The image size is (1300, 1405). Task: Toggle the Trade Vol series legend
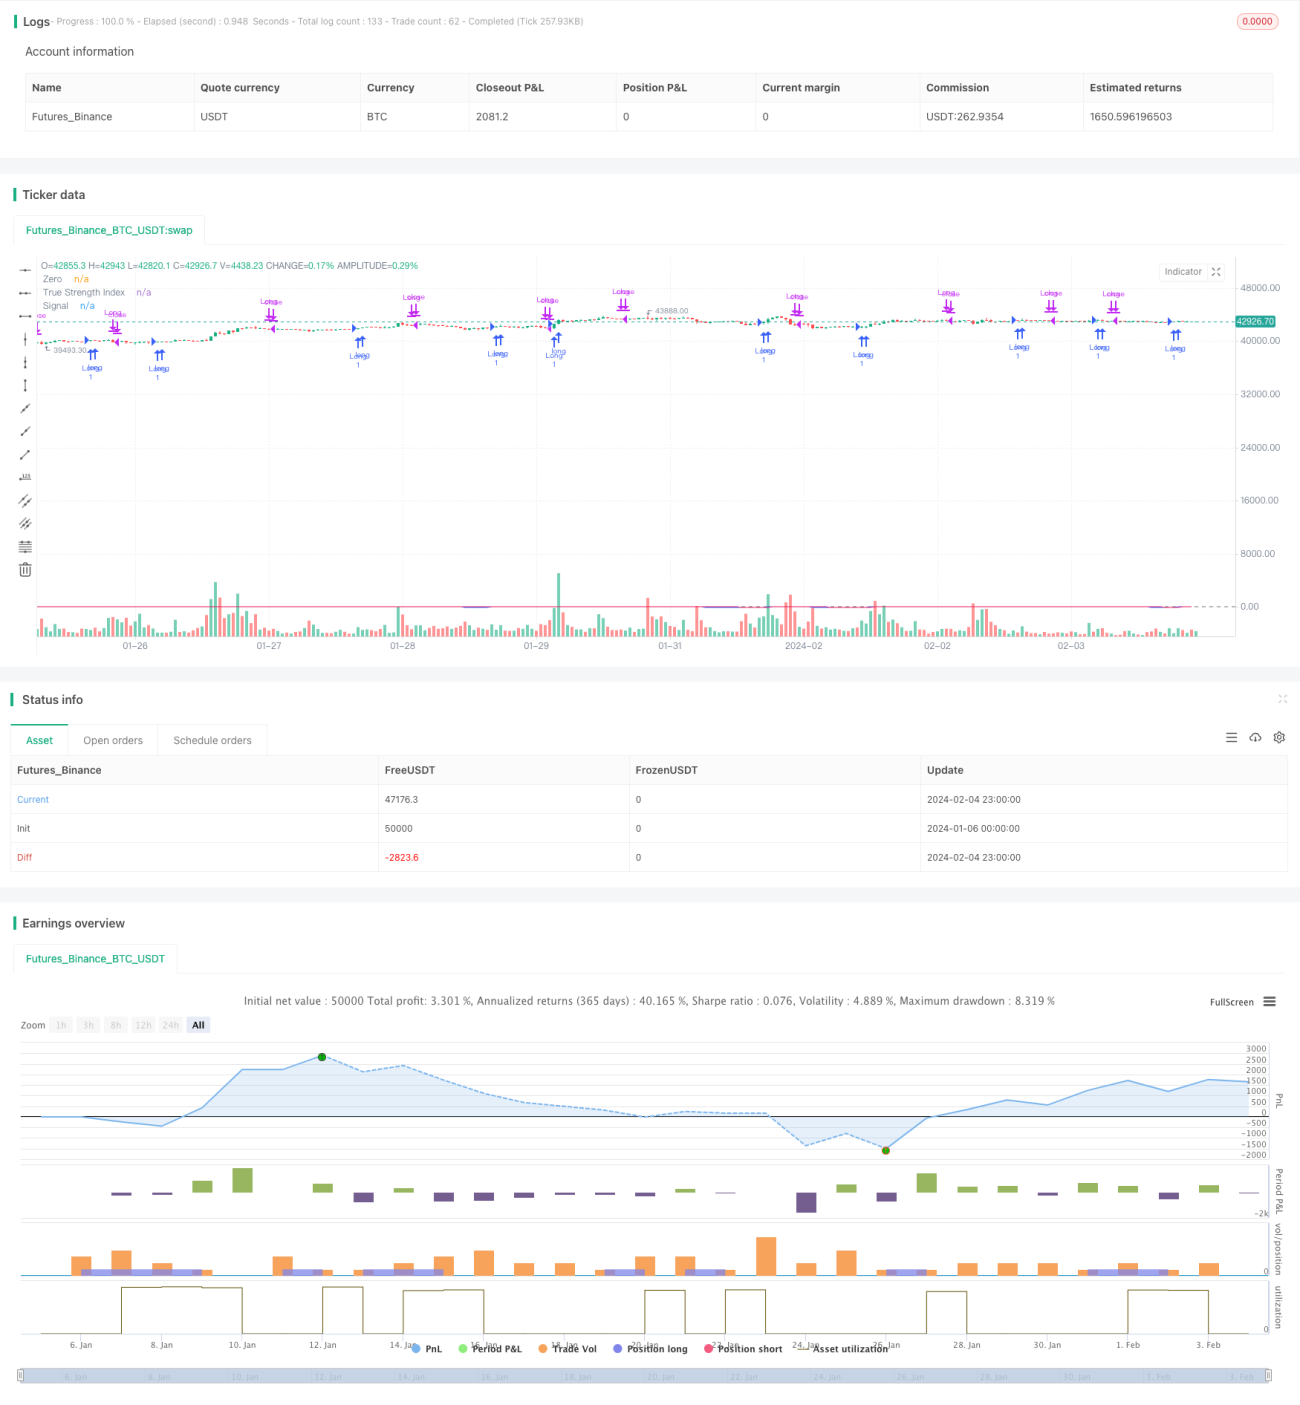[568, 1349]
